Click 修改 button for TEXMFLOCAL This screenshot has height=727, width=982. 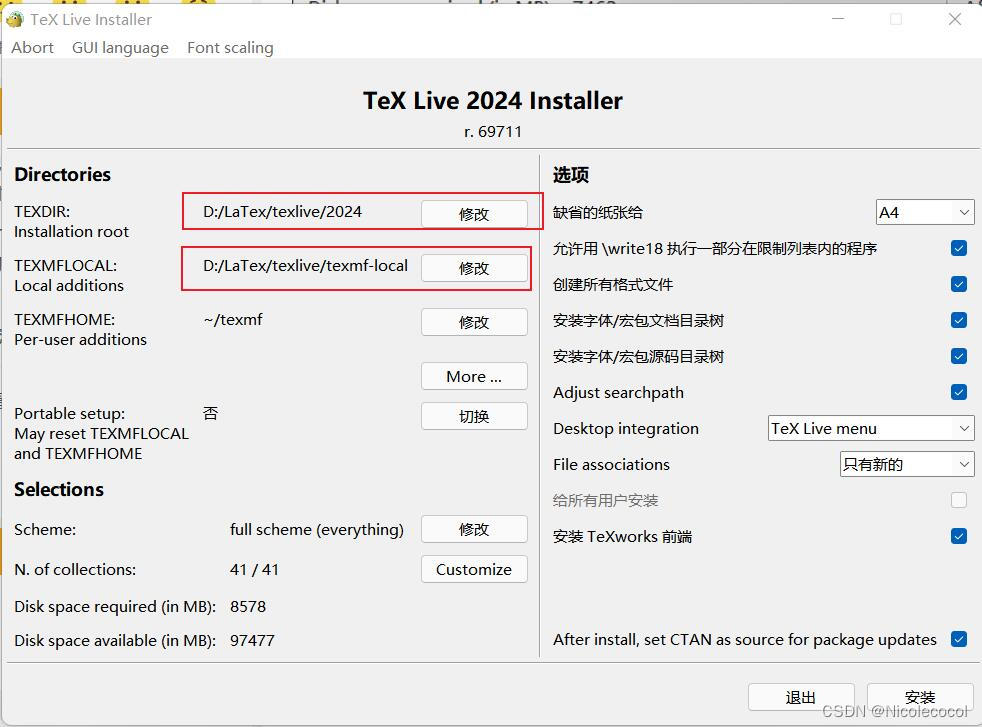pyautogui.click(x=474, y=268)
